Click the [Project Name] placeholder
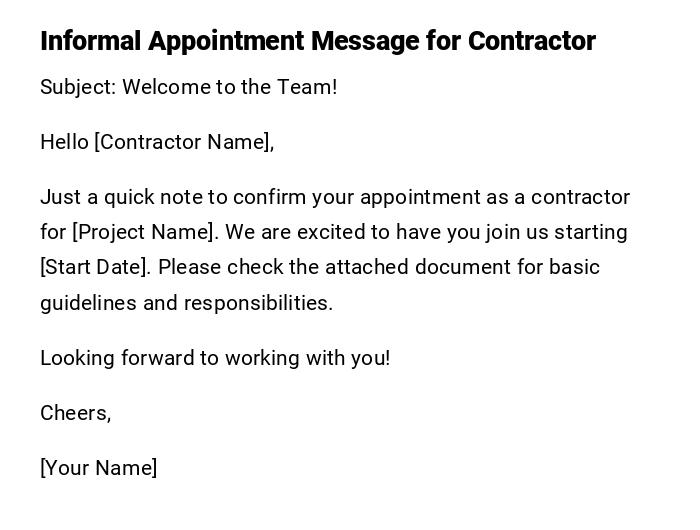The height and width of the screenshot is (530, 700). tap(143, 232)
